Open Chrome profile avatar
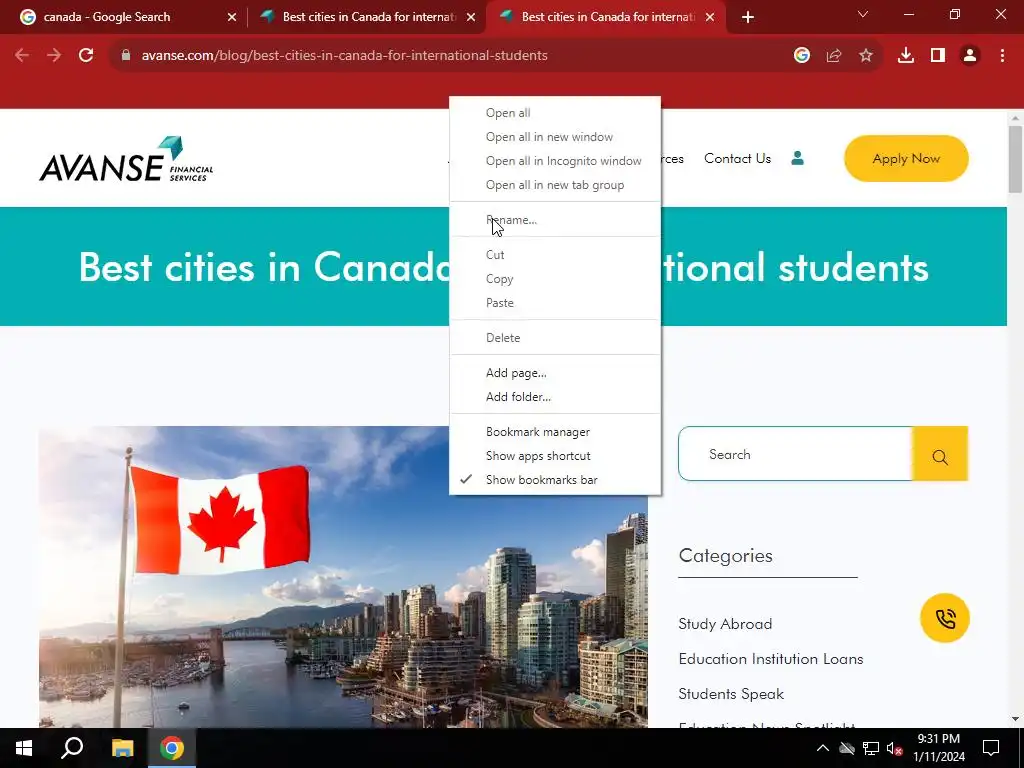The width and height of the screenshot is (1024, 768). point(970,56)
